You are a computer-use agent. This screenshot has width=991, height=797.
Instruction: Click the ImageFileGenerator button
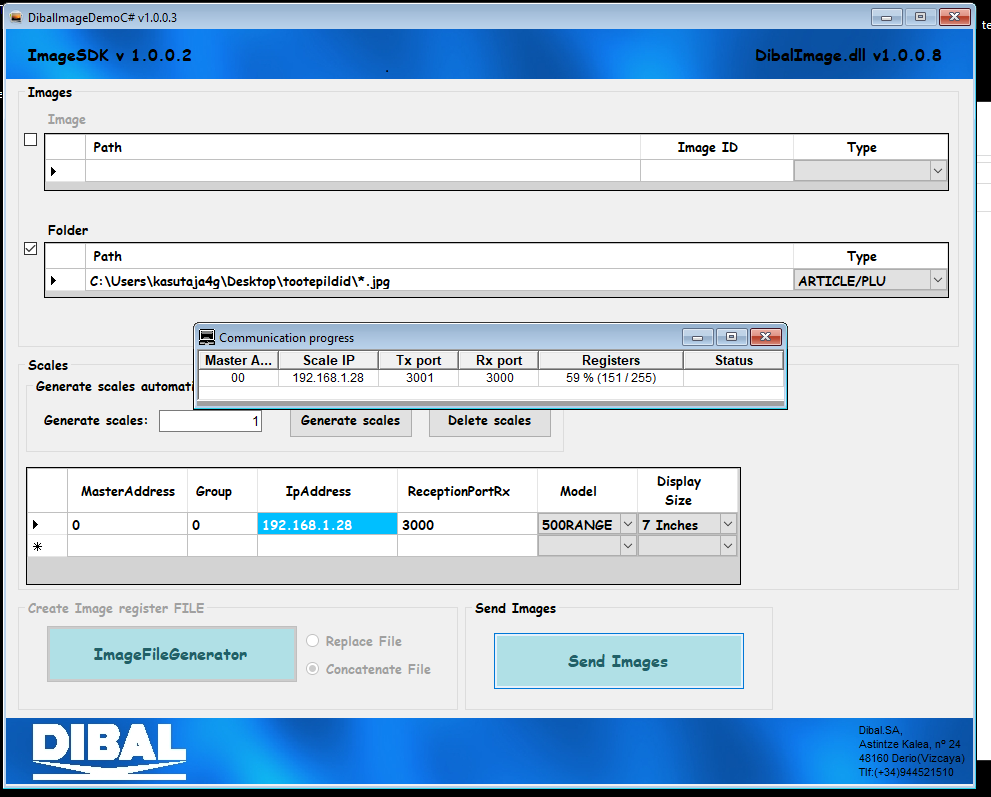172,654
